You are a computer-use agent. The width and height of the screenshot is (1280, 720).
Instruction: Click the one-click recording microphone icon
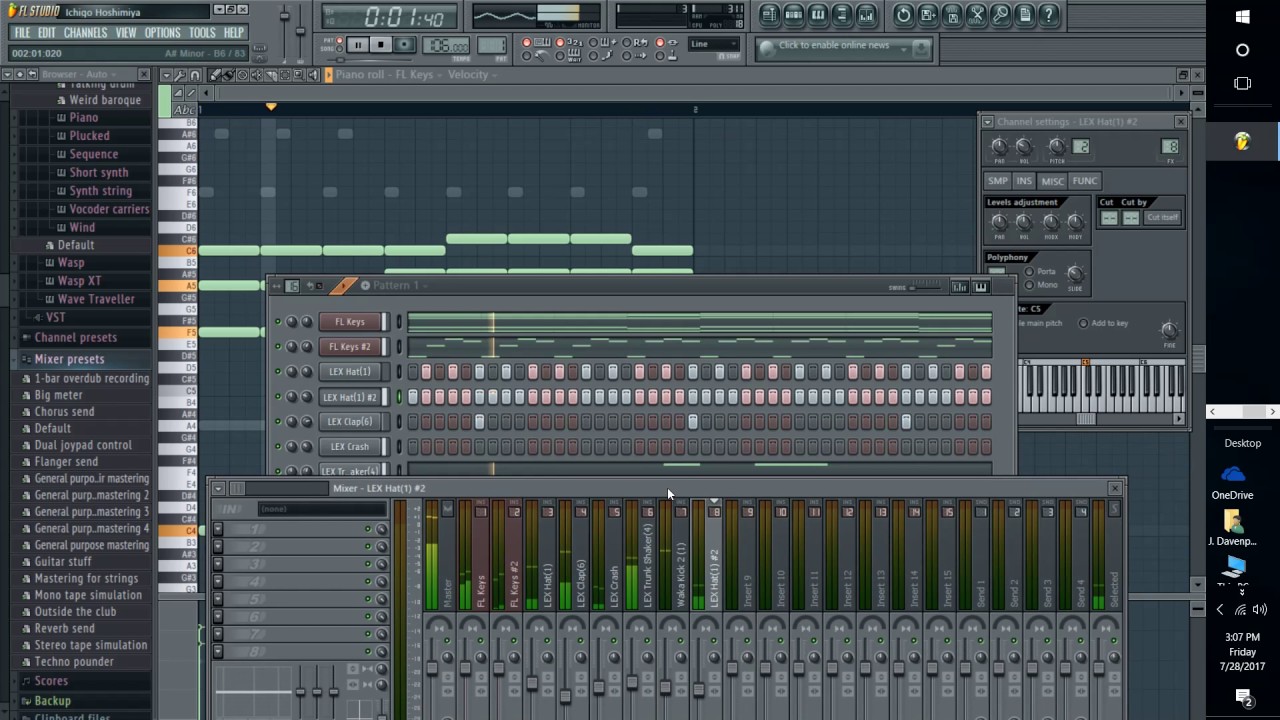click(x=1000, y=15)
